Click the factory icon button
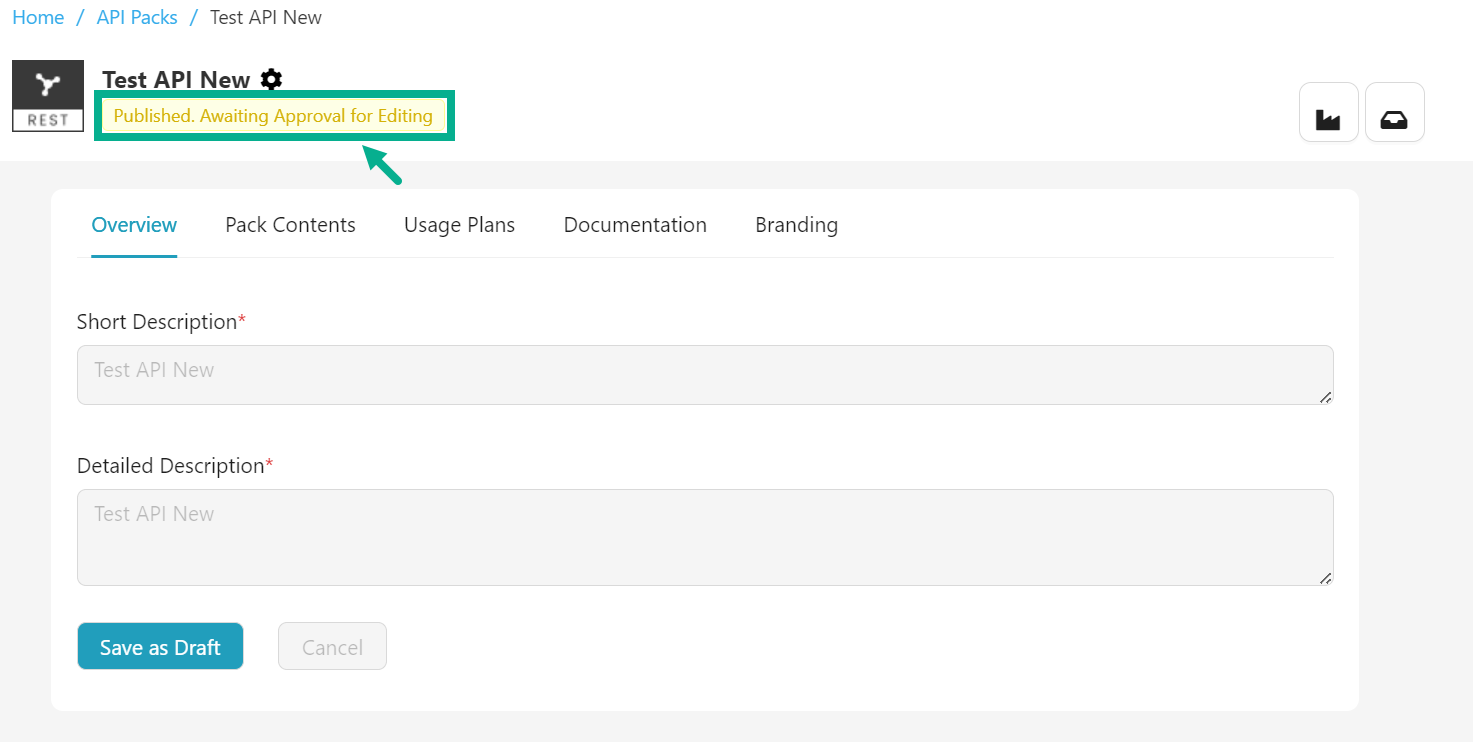 tap(1328, 112)
